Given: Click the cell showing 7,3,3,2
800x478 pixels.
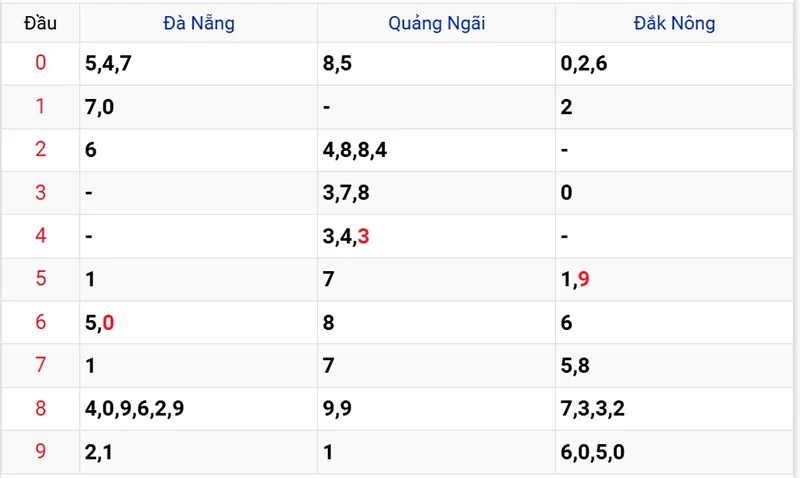Looking at the screenshot, I should point(593,408).
